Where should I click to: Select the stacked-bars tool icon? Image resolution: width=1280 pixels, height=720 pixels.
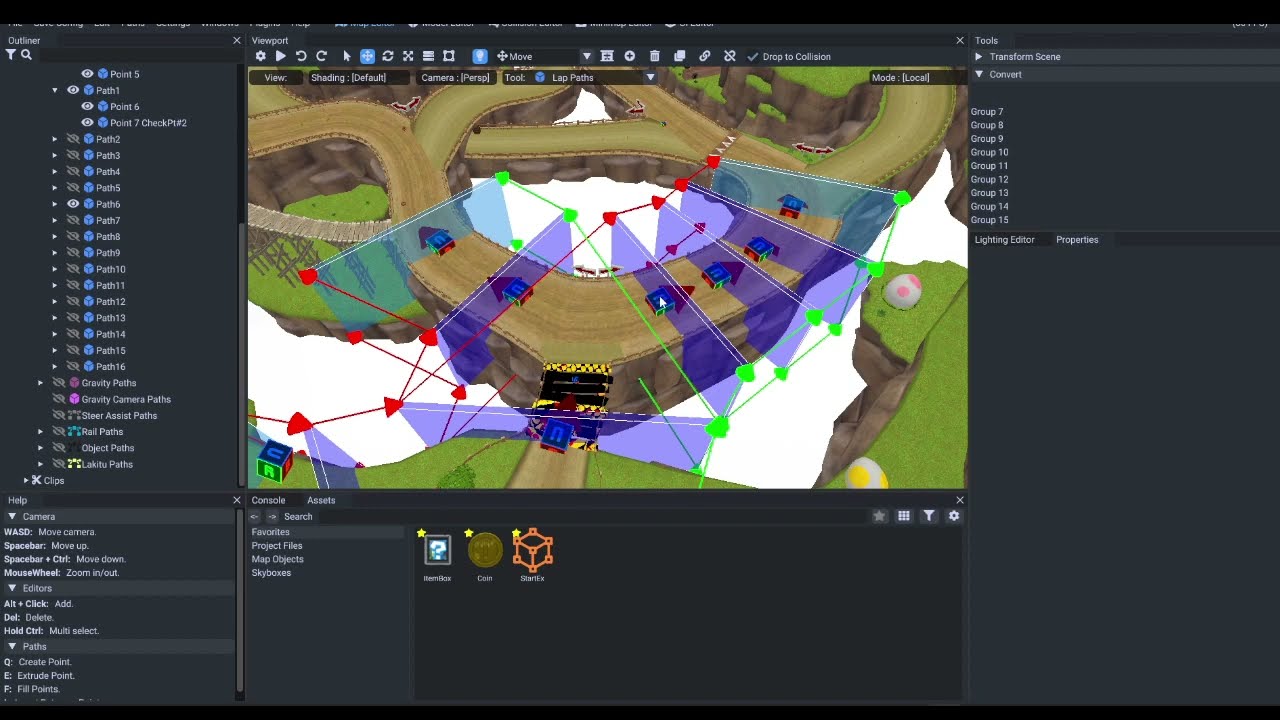428,57
